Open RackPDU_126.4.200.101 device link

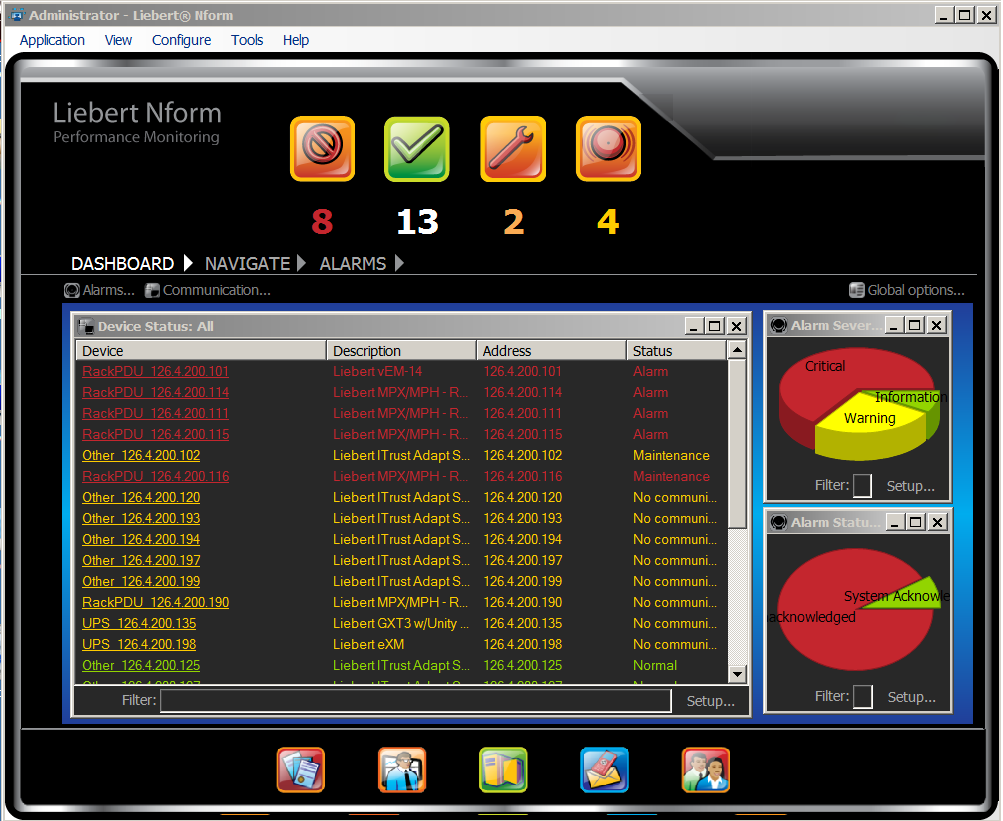(155, 371)
